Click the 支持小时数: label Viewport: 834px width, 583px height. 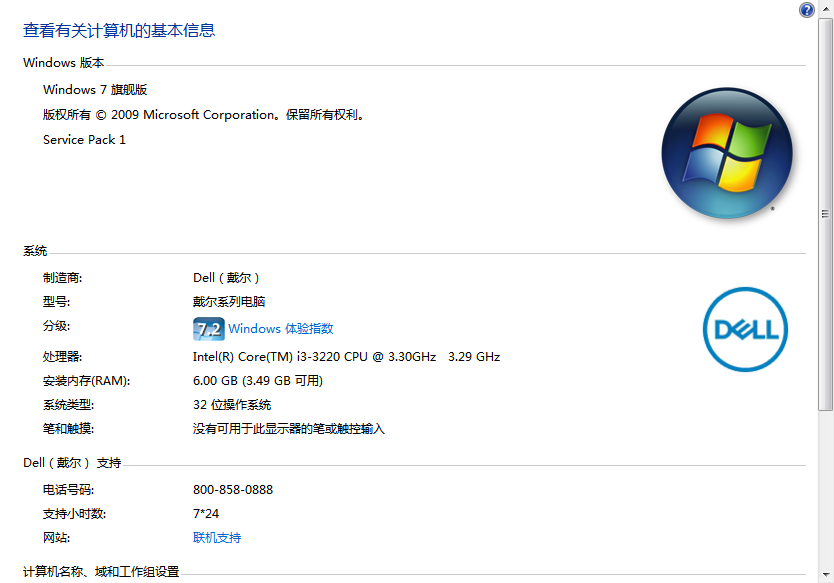click(74, 514)
